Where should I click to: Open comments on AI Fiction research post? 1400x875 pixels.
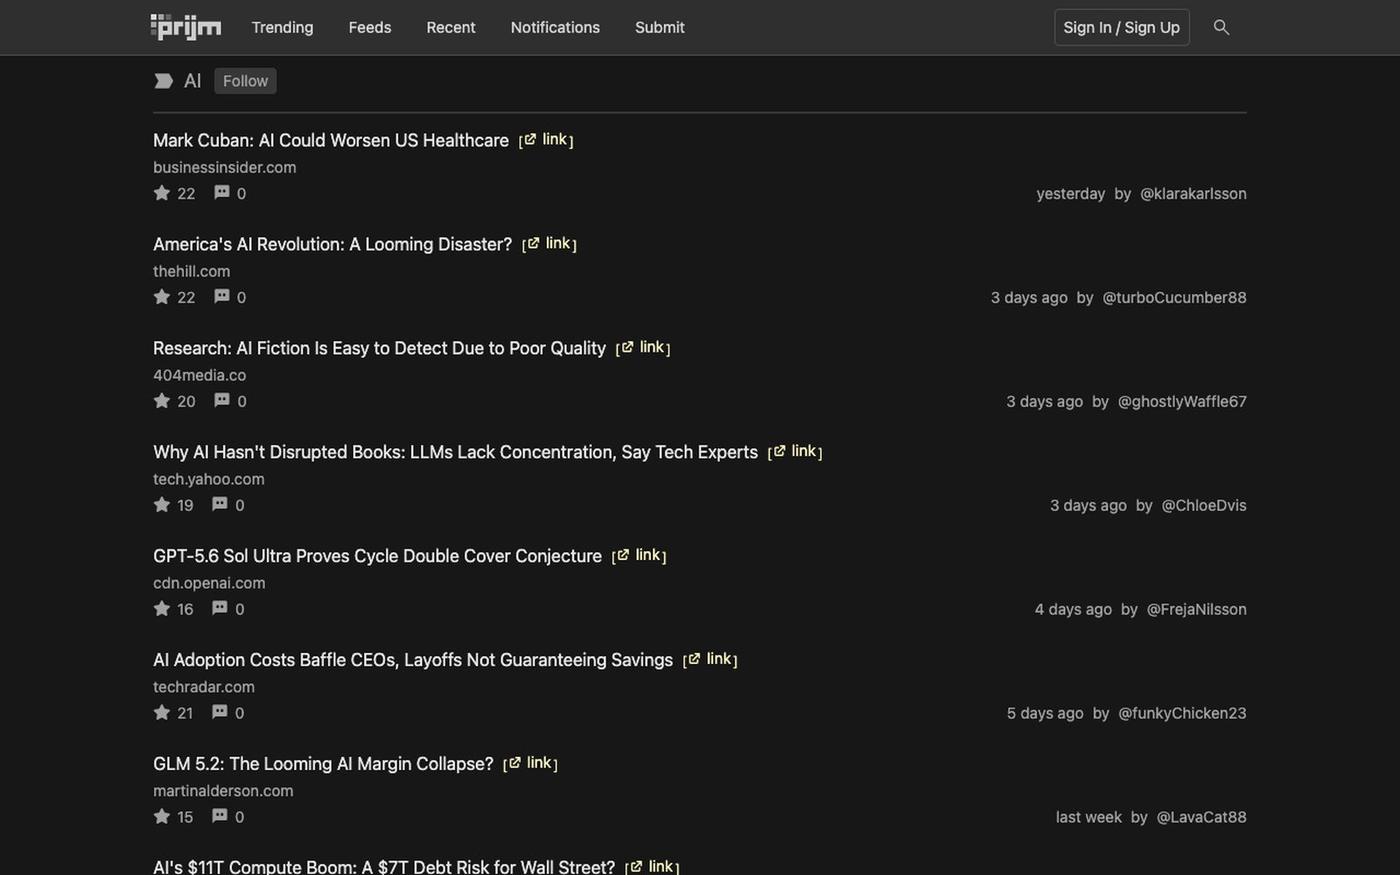click(222, 401)
